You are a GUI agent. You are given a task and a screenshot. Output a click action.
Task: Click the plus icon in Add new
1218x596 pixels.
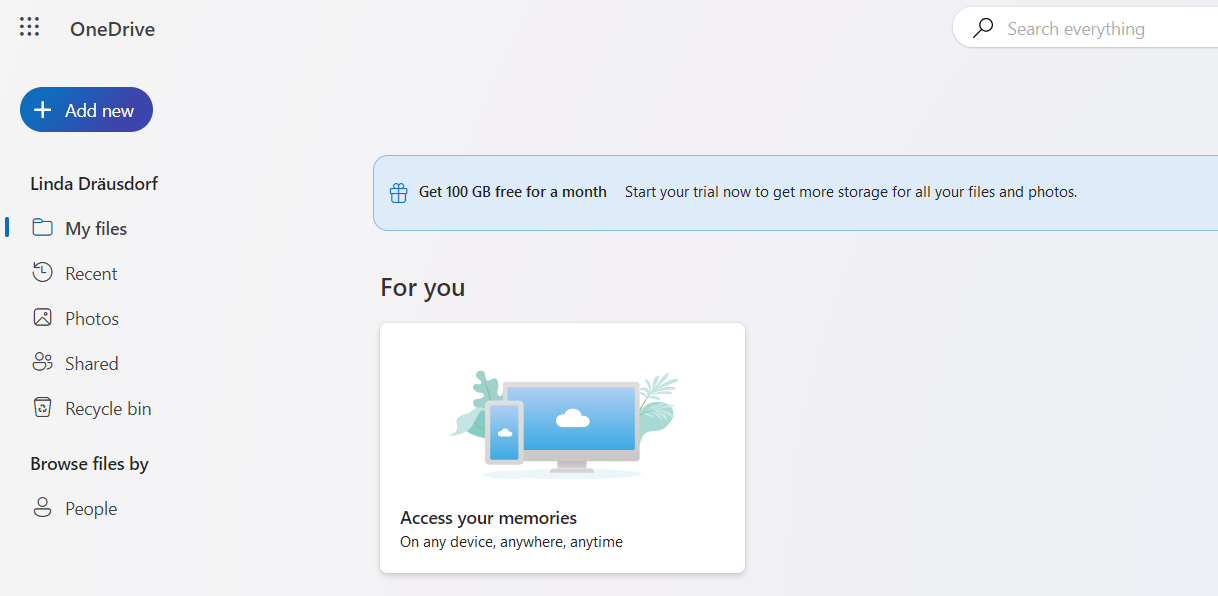click(42, 110)
